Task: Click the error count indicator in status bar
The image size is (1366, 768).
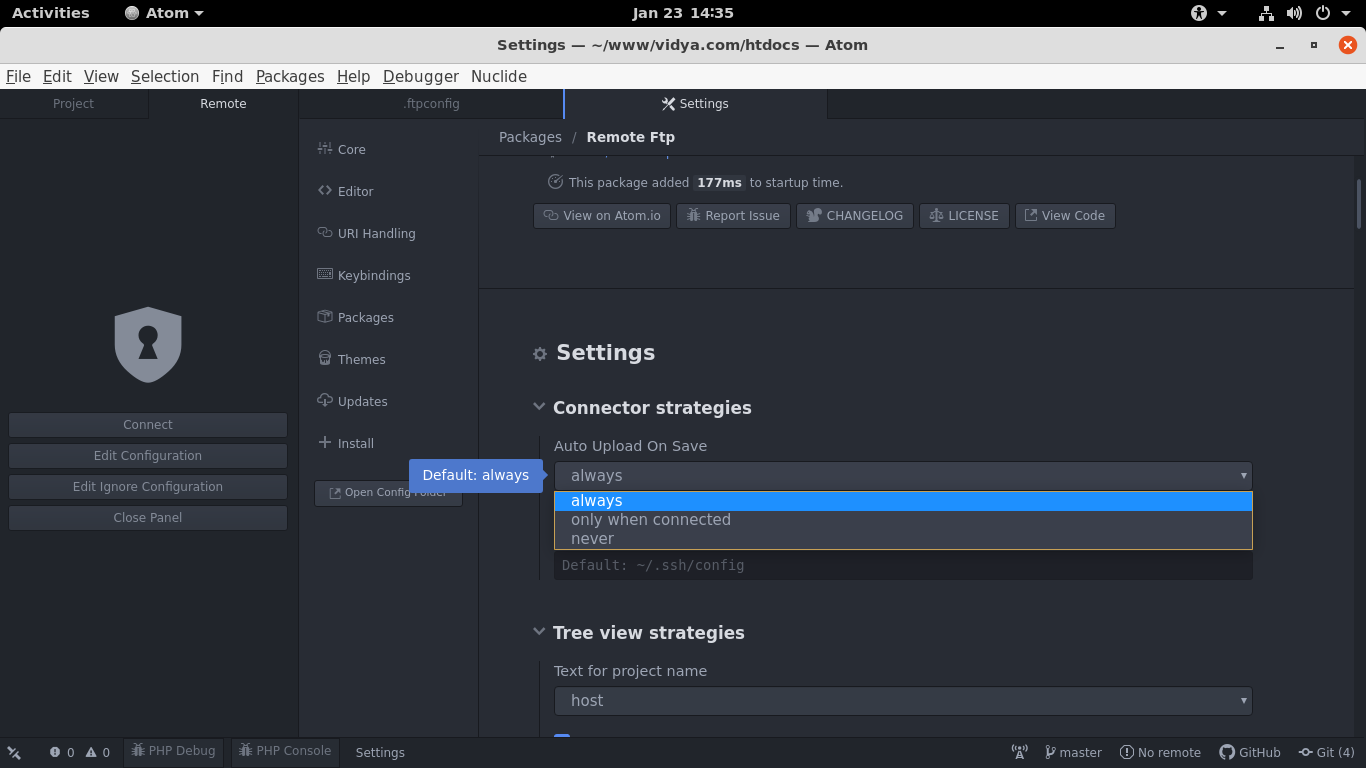Action: coord(62,752)
